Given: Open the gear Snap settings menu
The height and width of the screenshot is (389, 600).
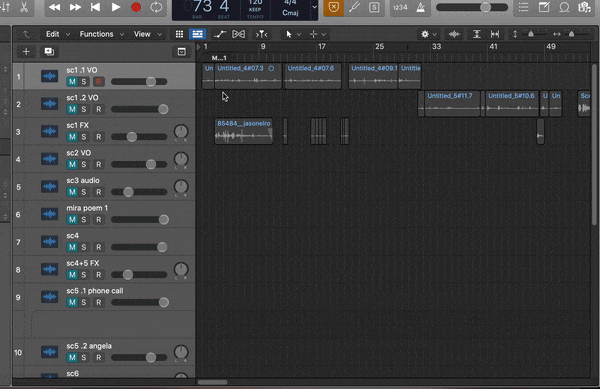Looking at the screenshot, I should point(428,34).
